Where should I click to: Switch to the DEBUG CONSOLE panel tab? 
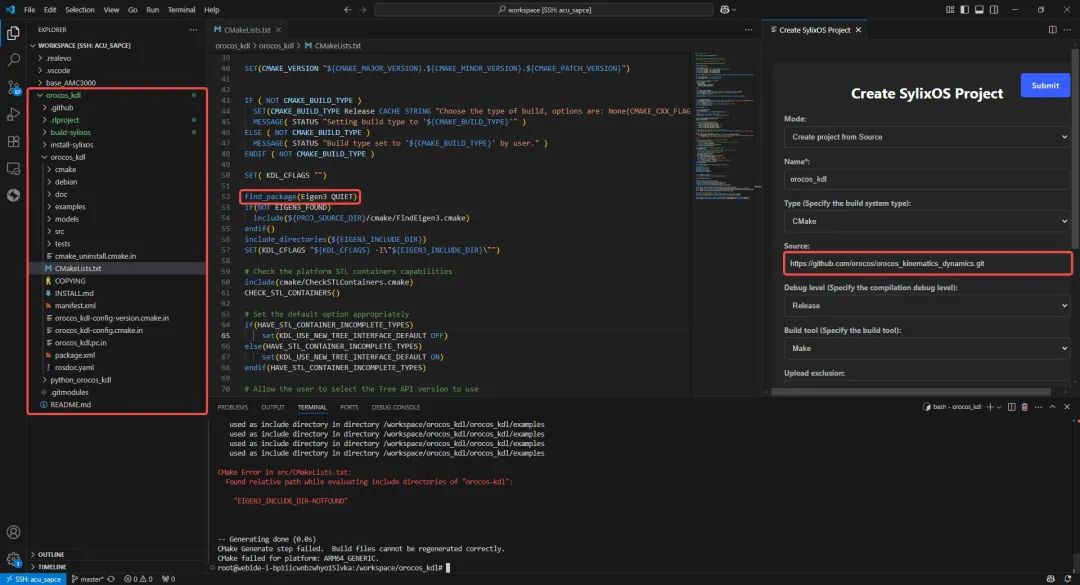coord(395,407)
